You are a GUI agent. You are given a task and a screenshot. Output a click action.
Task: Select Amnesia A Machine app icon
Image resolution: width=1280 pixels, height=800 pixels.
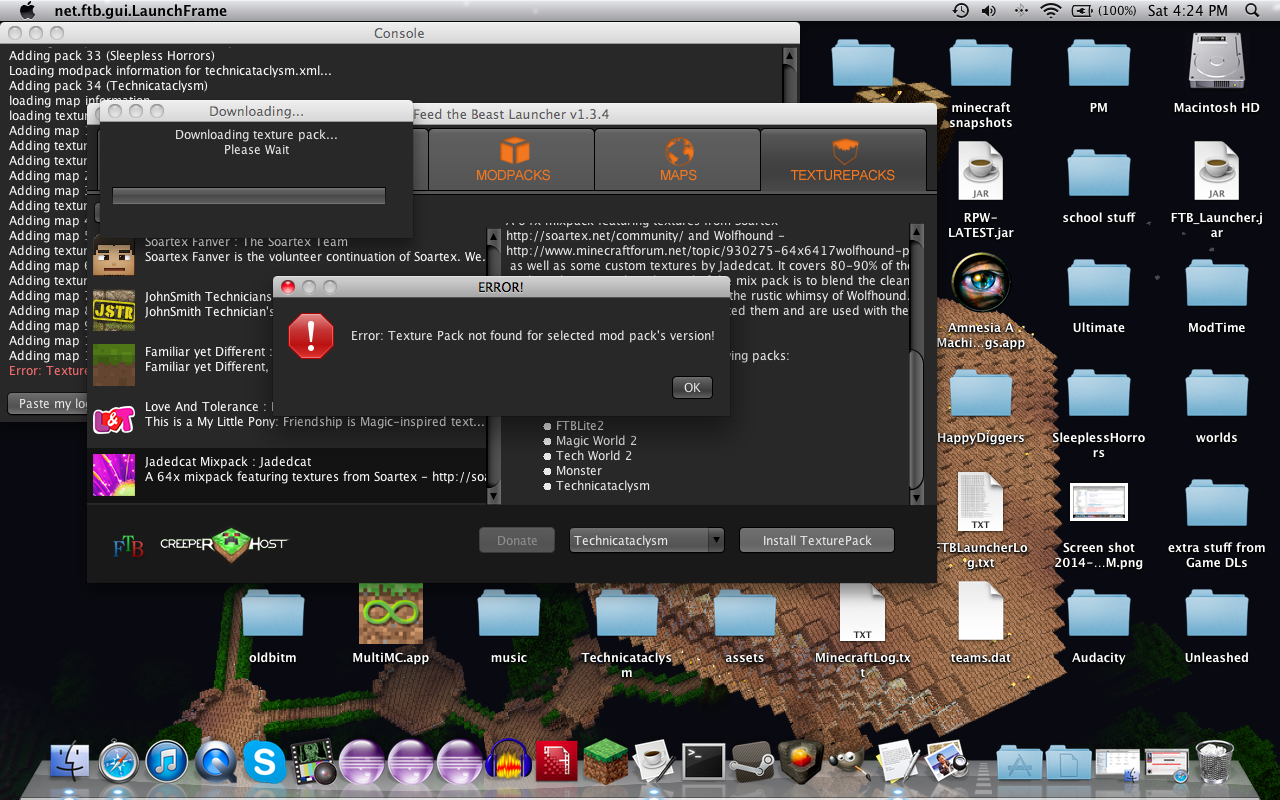pyautogui.click(x=981, y=283)
